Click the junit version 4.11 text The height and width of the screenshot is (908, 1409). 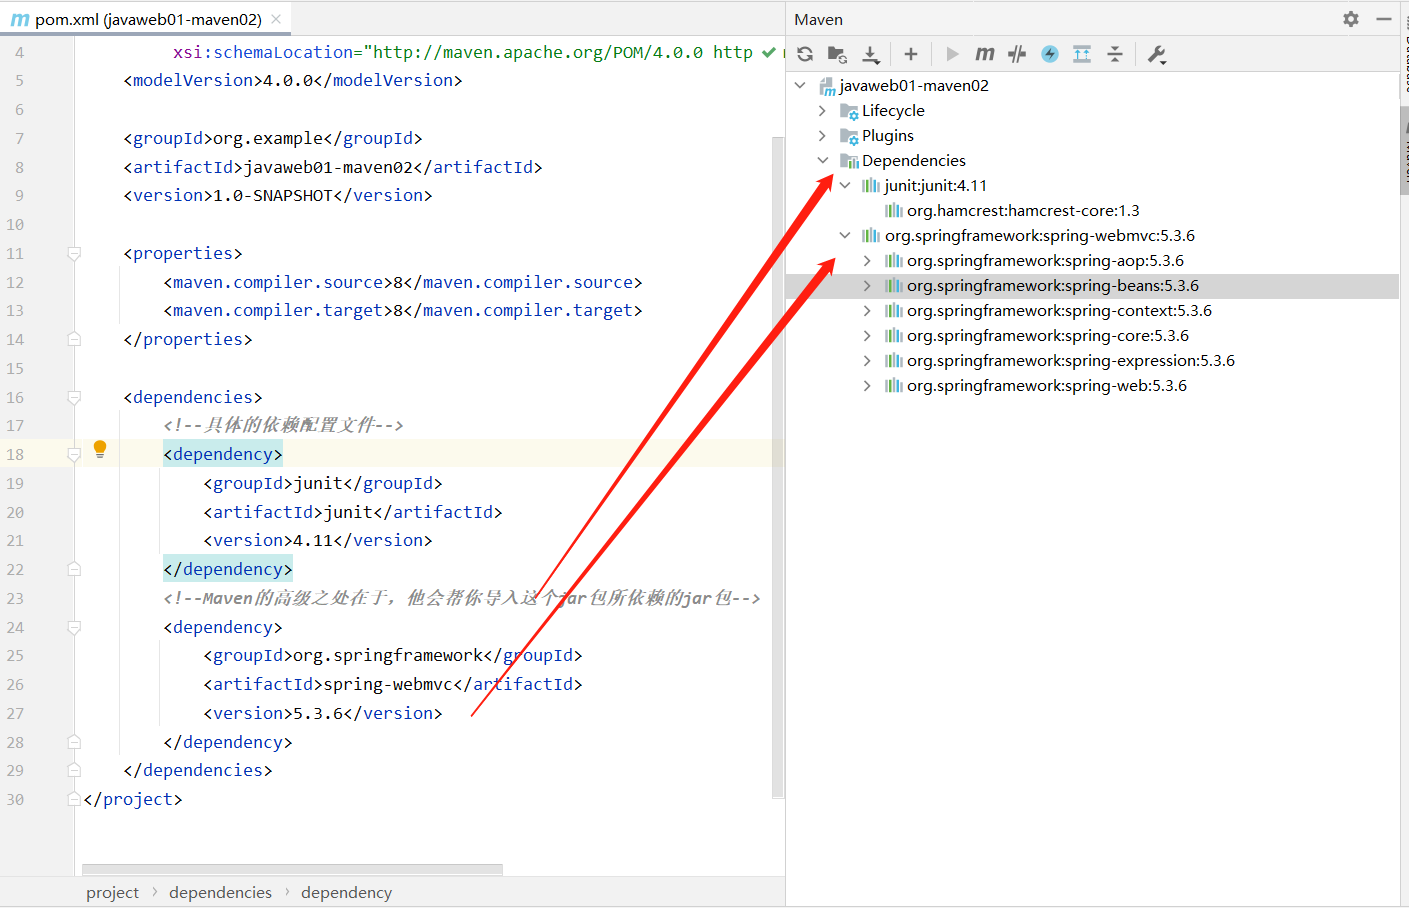tap(313, 541)
